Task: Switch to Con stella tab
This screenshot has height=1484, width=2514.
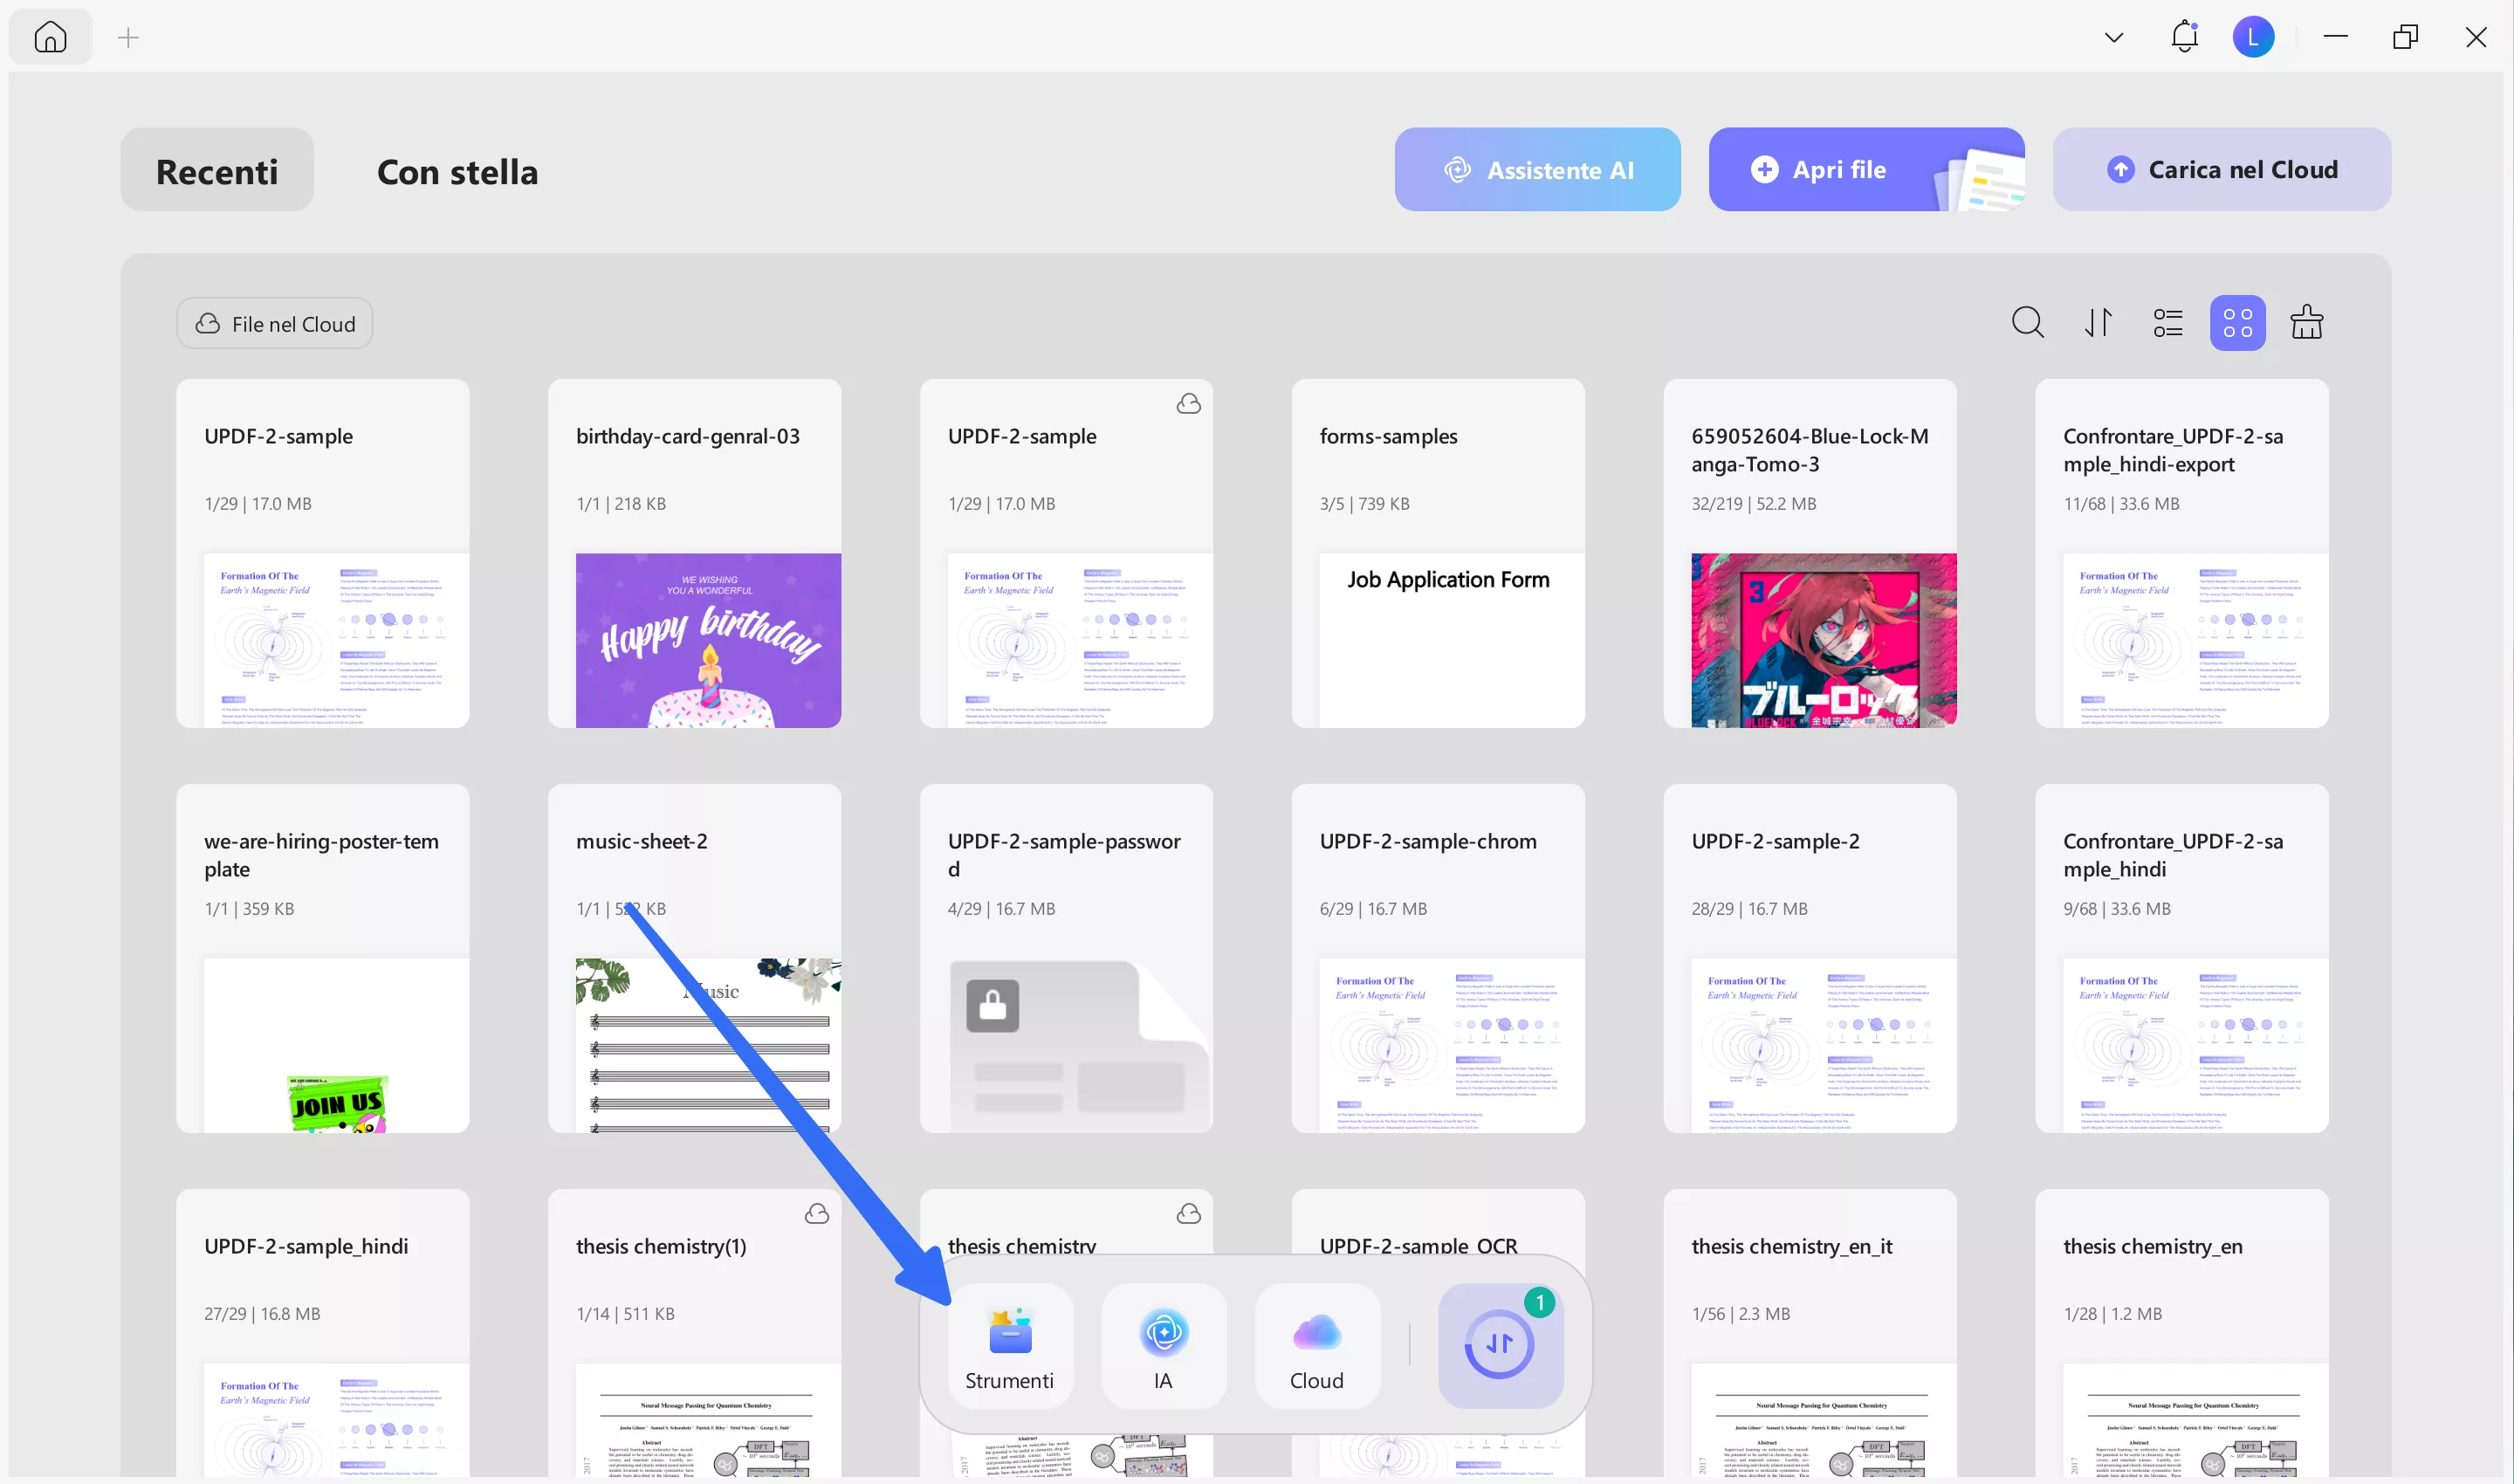Action: pos(457,171)
